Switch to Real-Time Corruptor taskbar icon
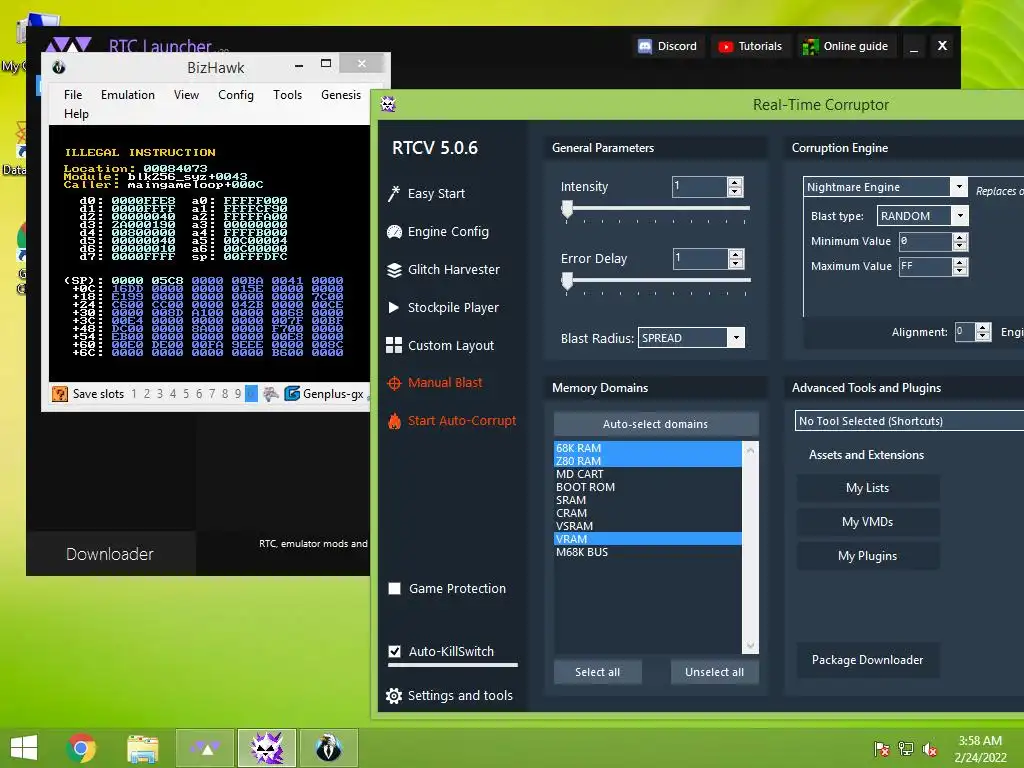 click(x=267, y=748)
